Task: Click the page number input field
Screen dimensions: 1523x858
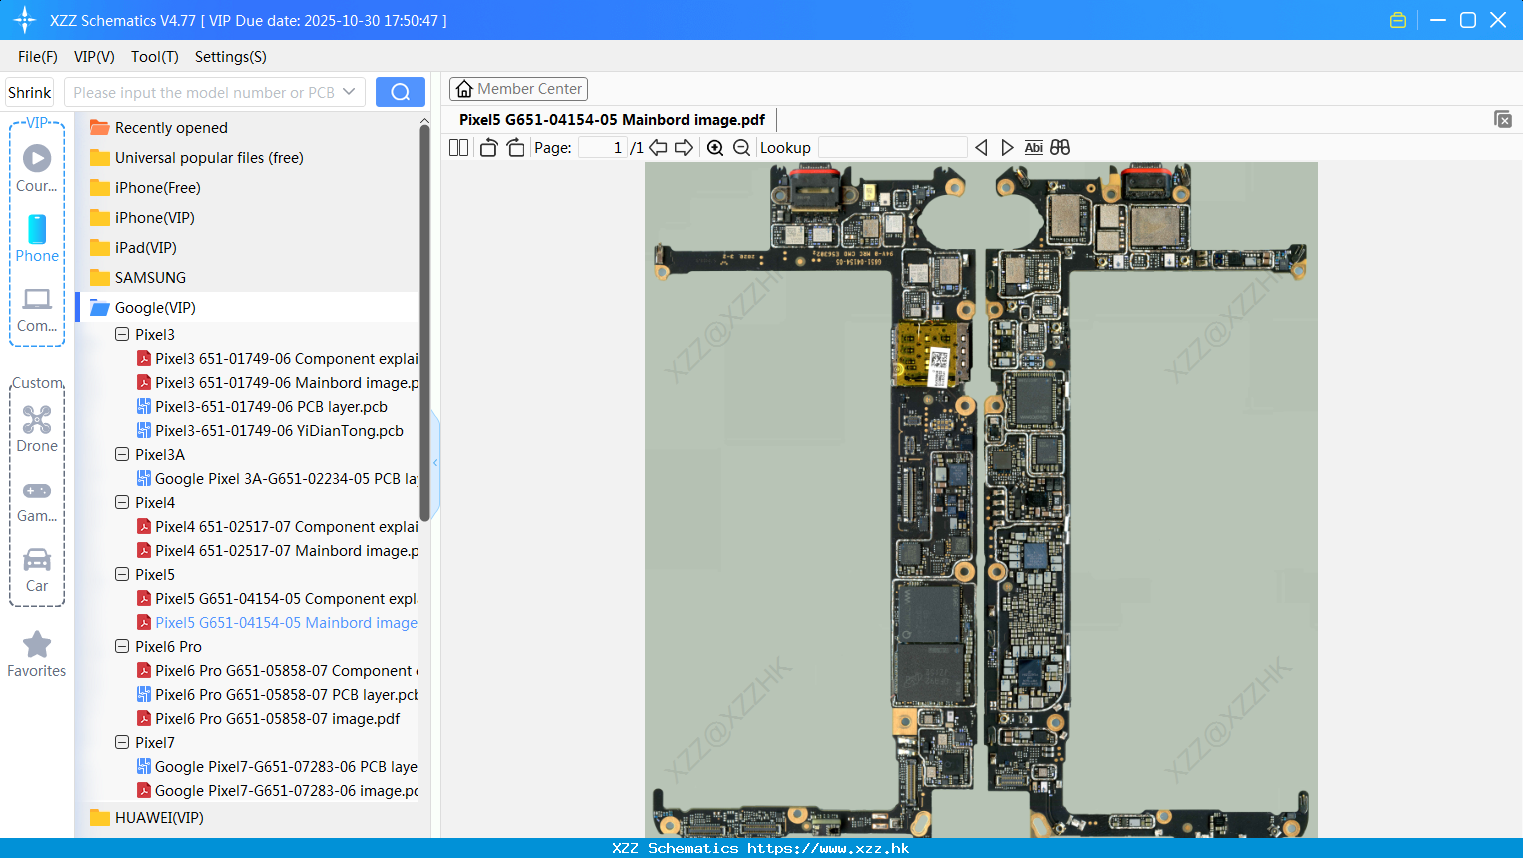Action: tap(603, 147)
